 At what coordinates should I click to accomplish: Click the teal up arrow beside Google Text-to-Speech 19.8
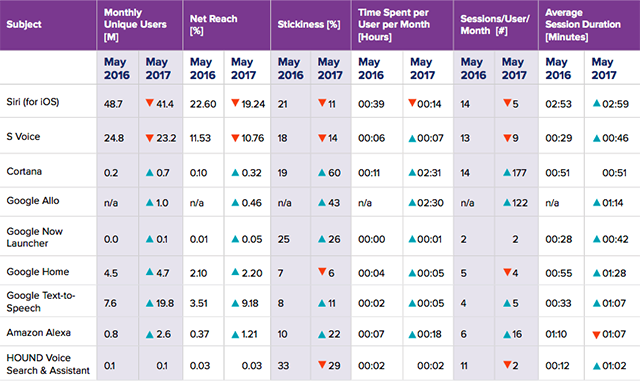[x=150, y=303]
